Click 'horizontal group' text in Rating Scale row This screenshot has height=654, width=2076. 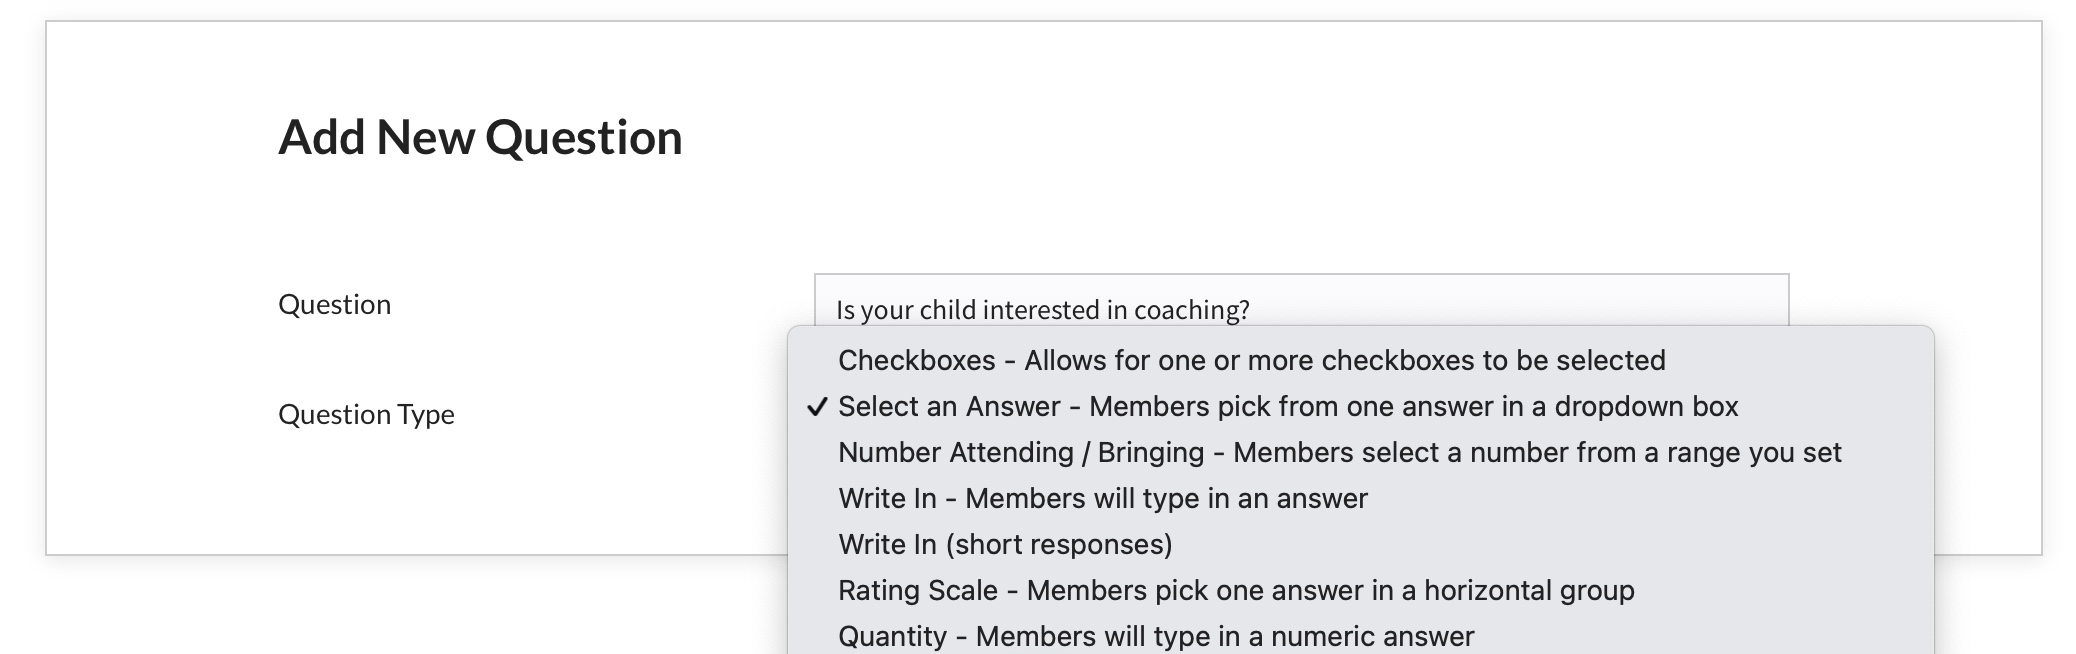(1528, 591)
